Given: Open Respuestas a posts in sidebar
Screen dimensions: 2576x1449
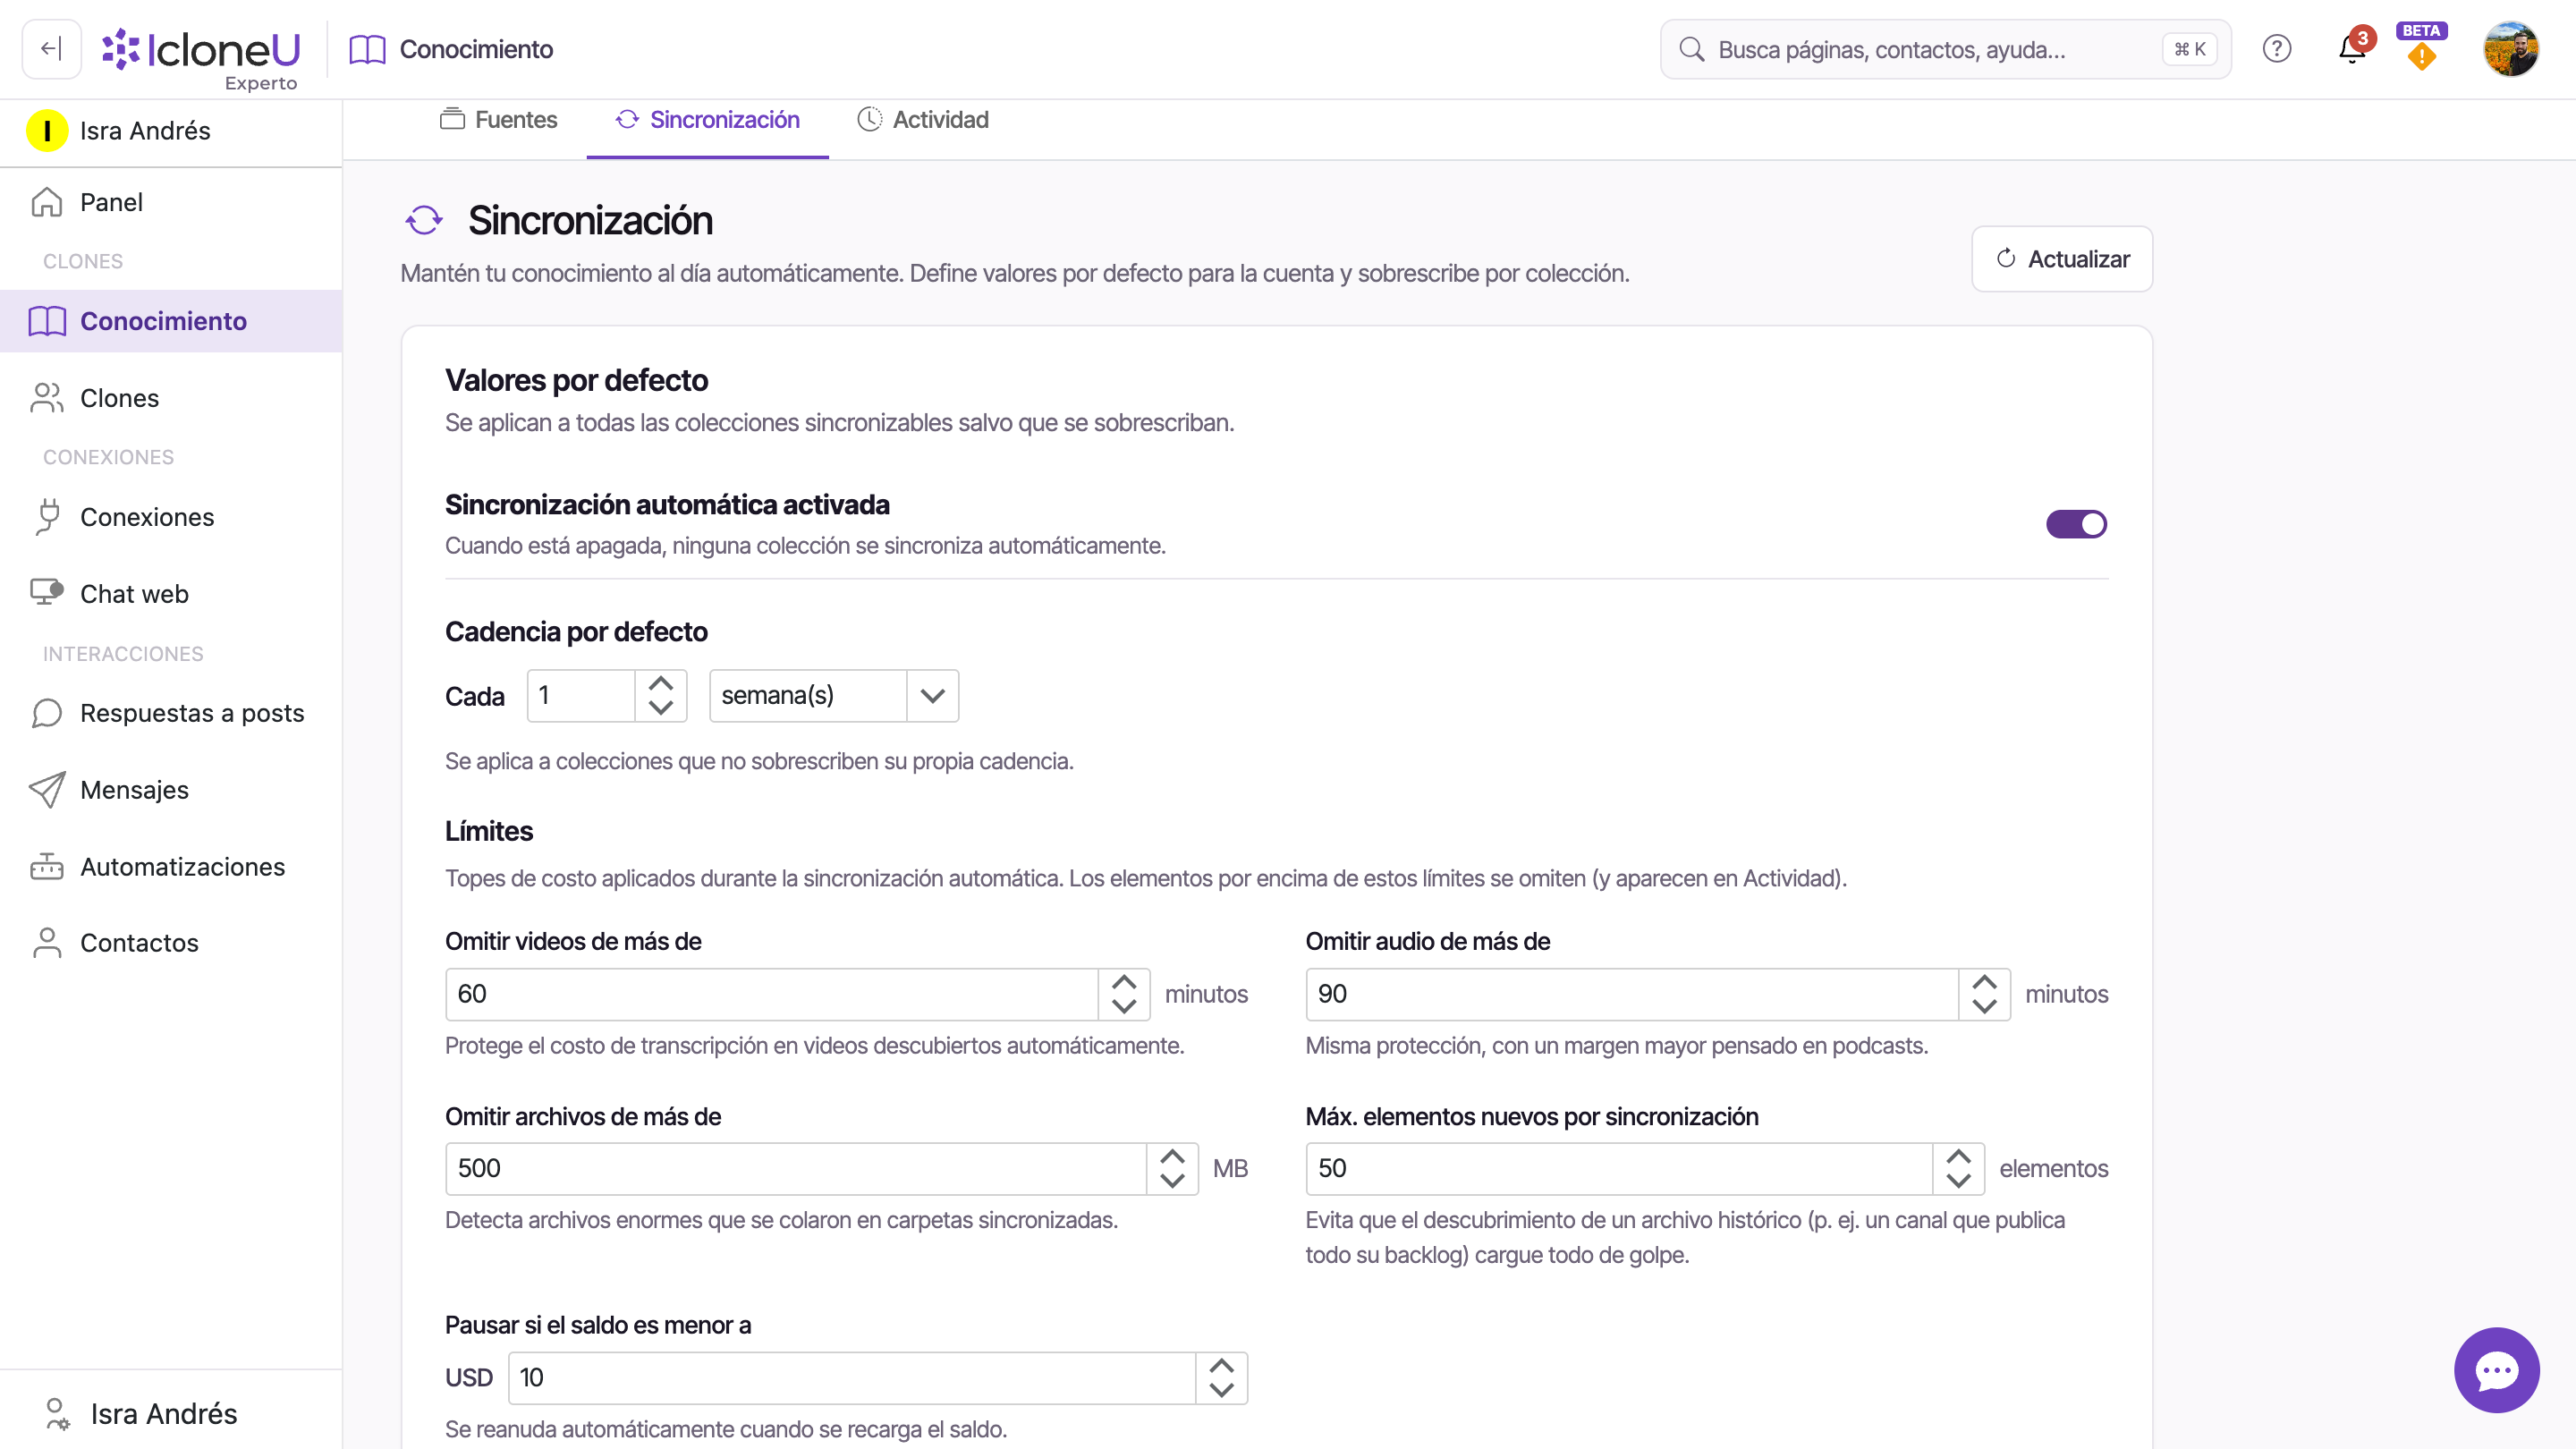Looking at the screenshot, I should coord(171,713).
